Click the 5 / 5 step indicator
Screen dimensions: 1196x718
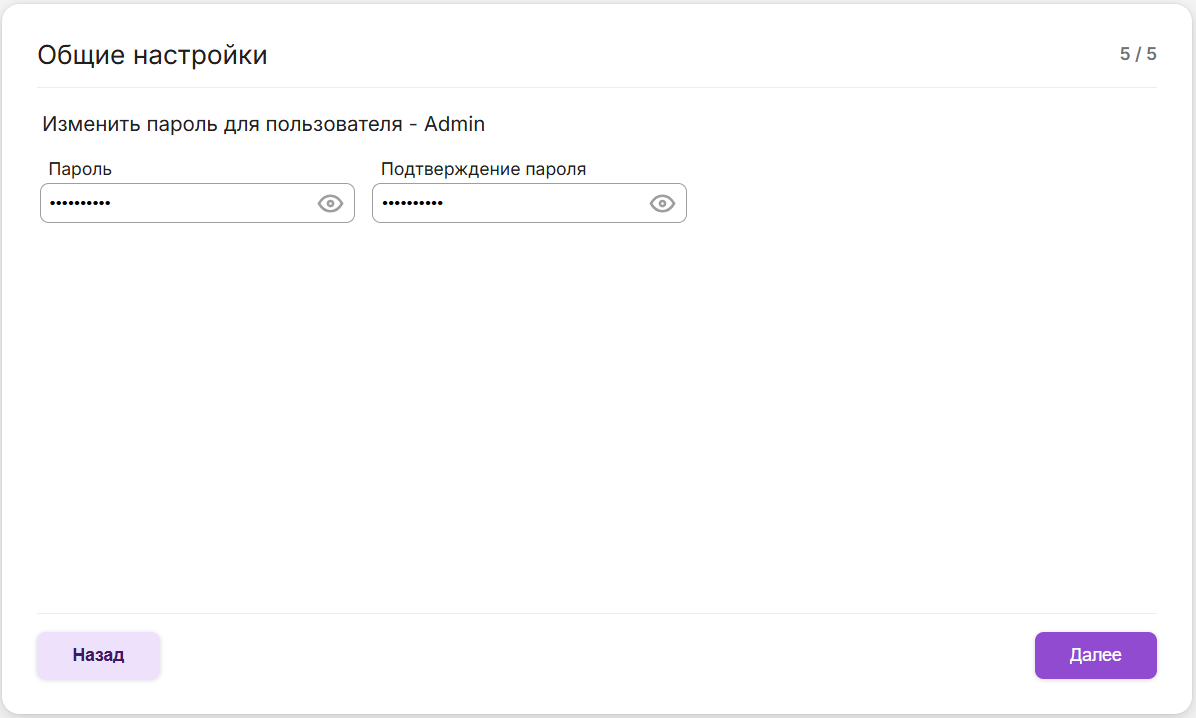[x=1137, y=54]
